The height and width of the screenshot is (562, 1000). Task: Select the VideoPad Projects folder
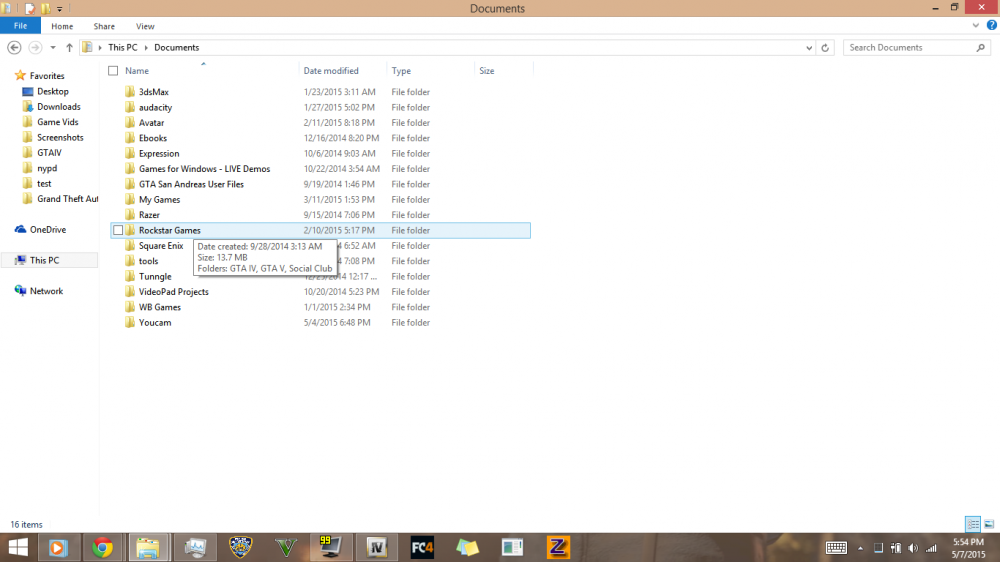tap(173, 292)
